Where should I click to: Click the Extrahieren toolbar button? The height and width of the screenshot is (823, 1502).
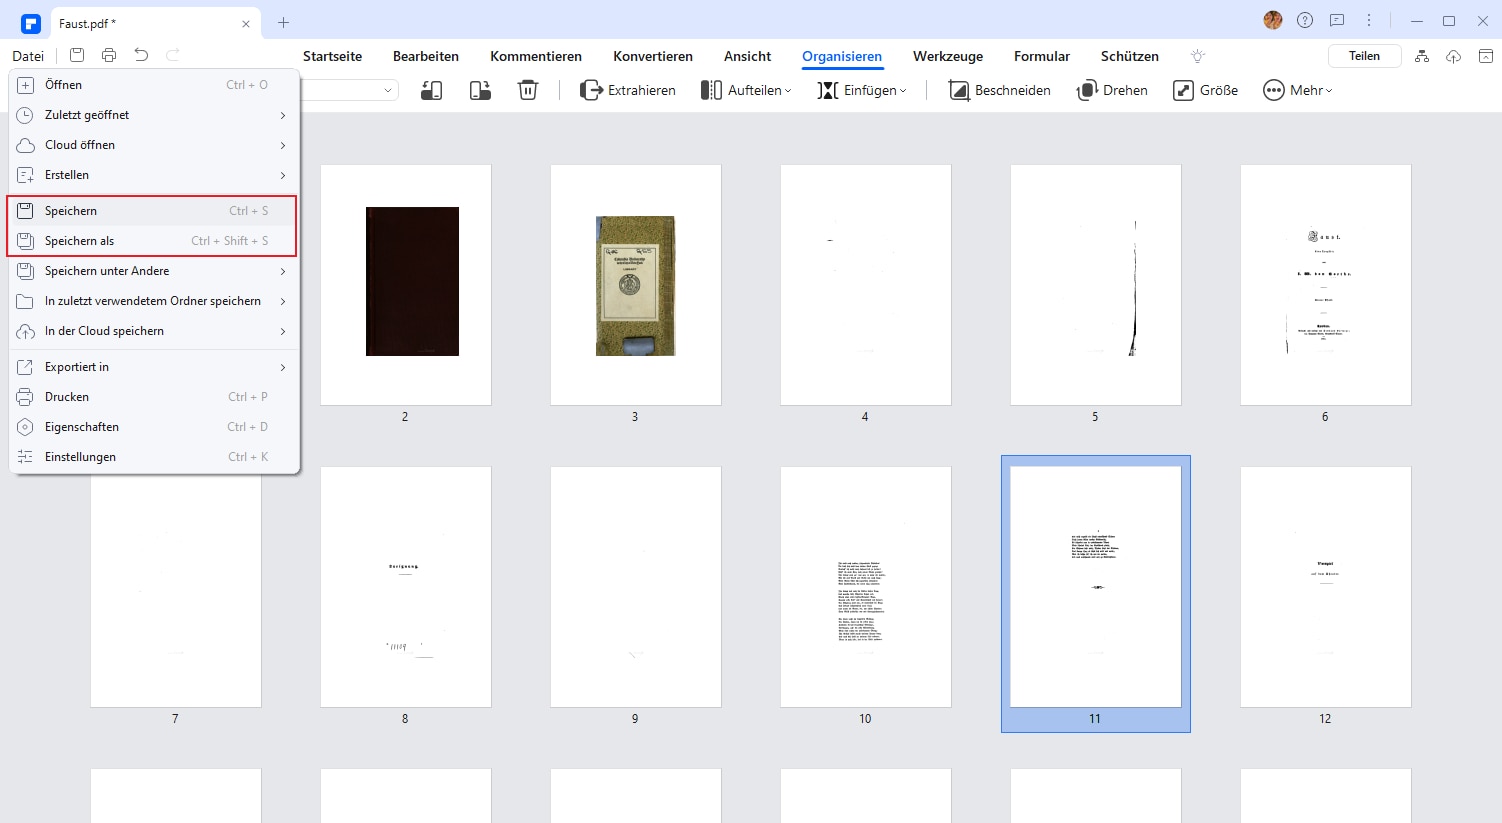click(x=628, y=90)
